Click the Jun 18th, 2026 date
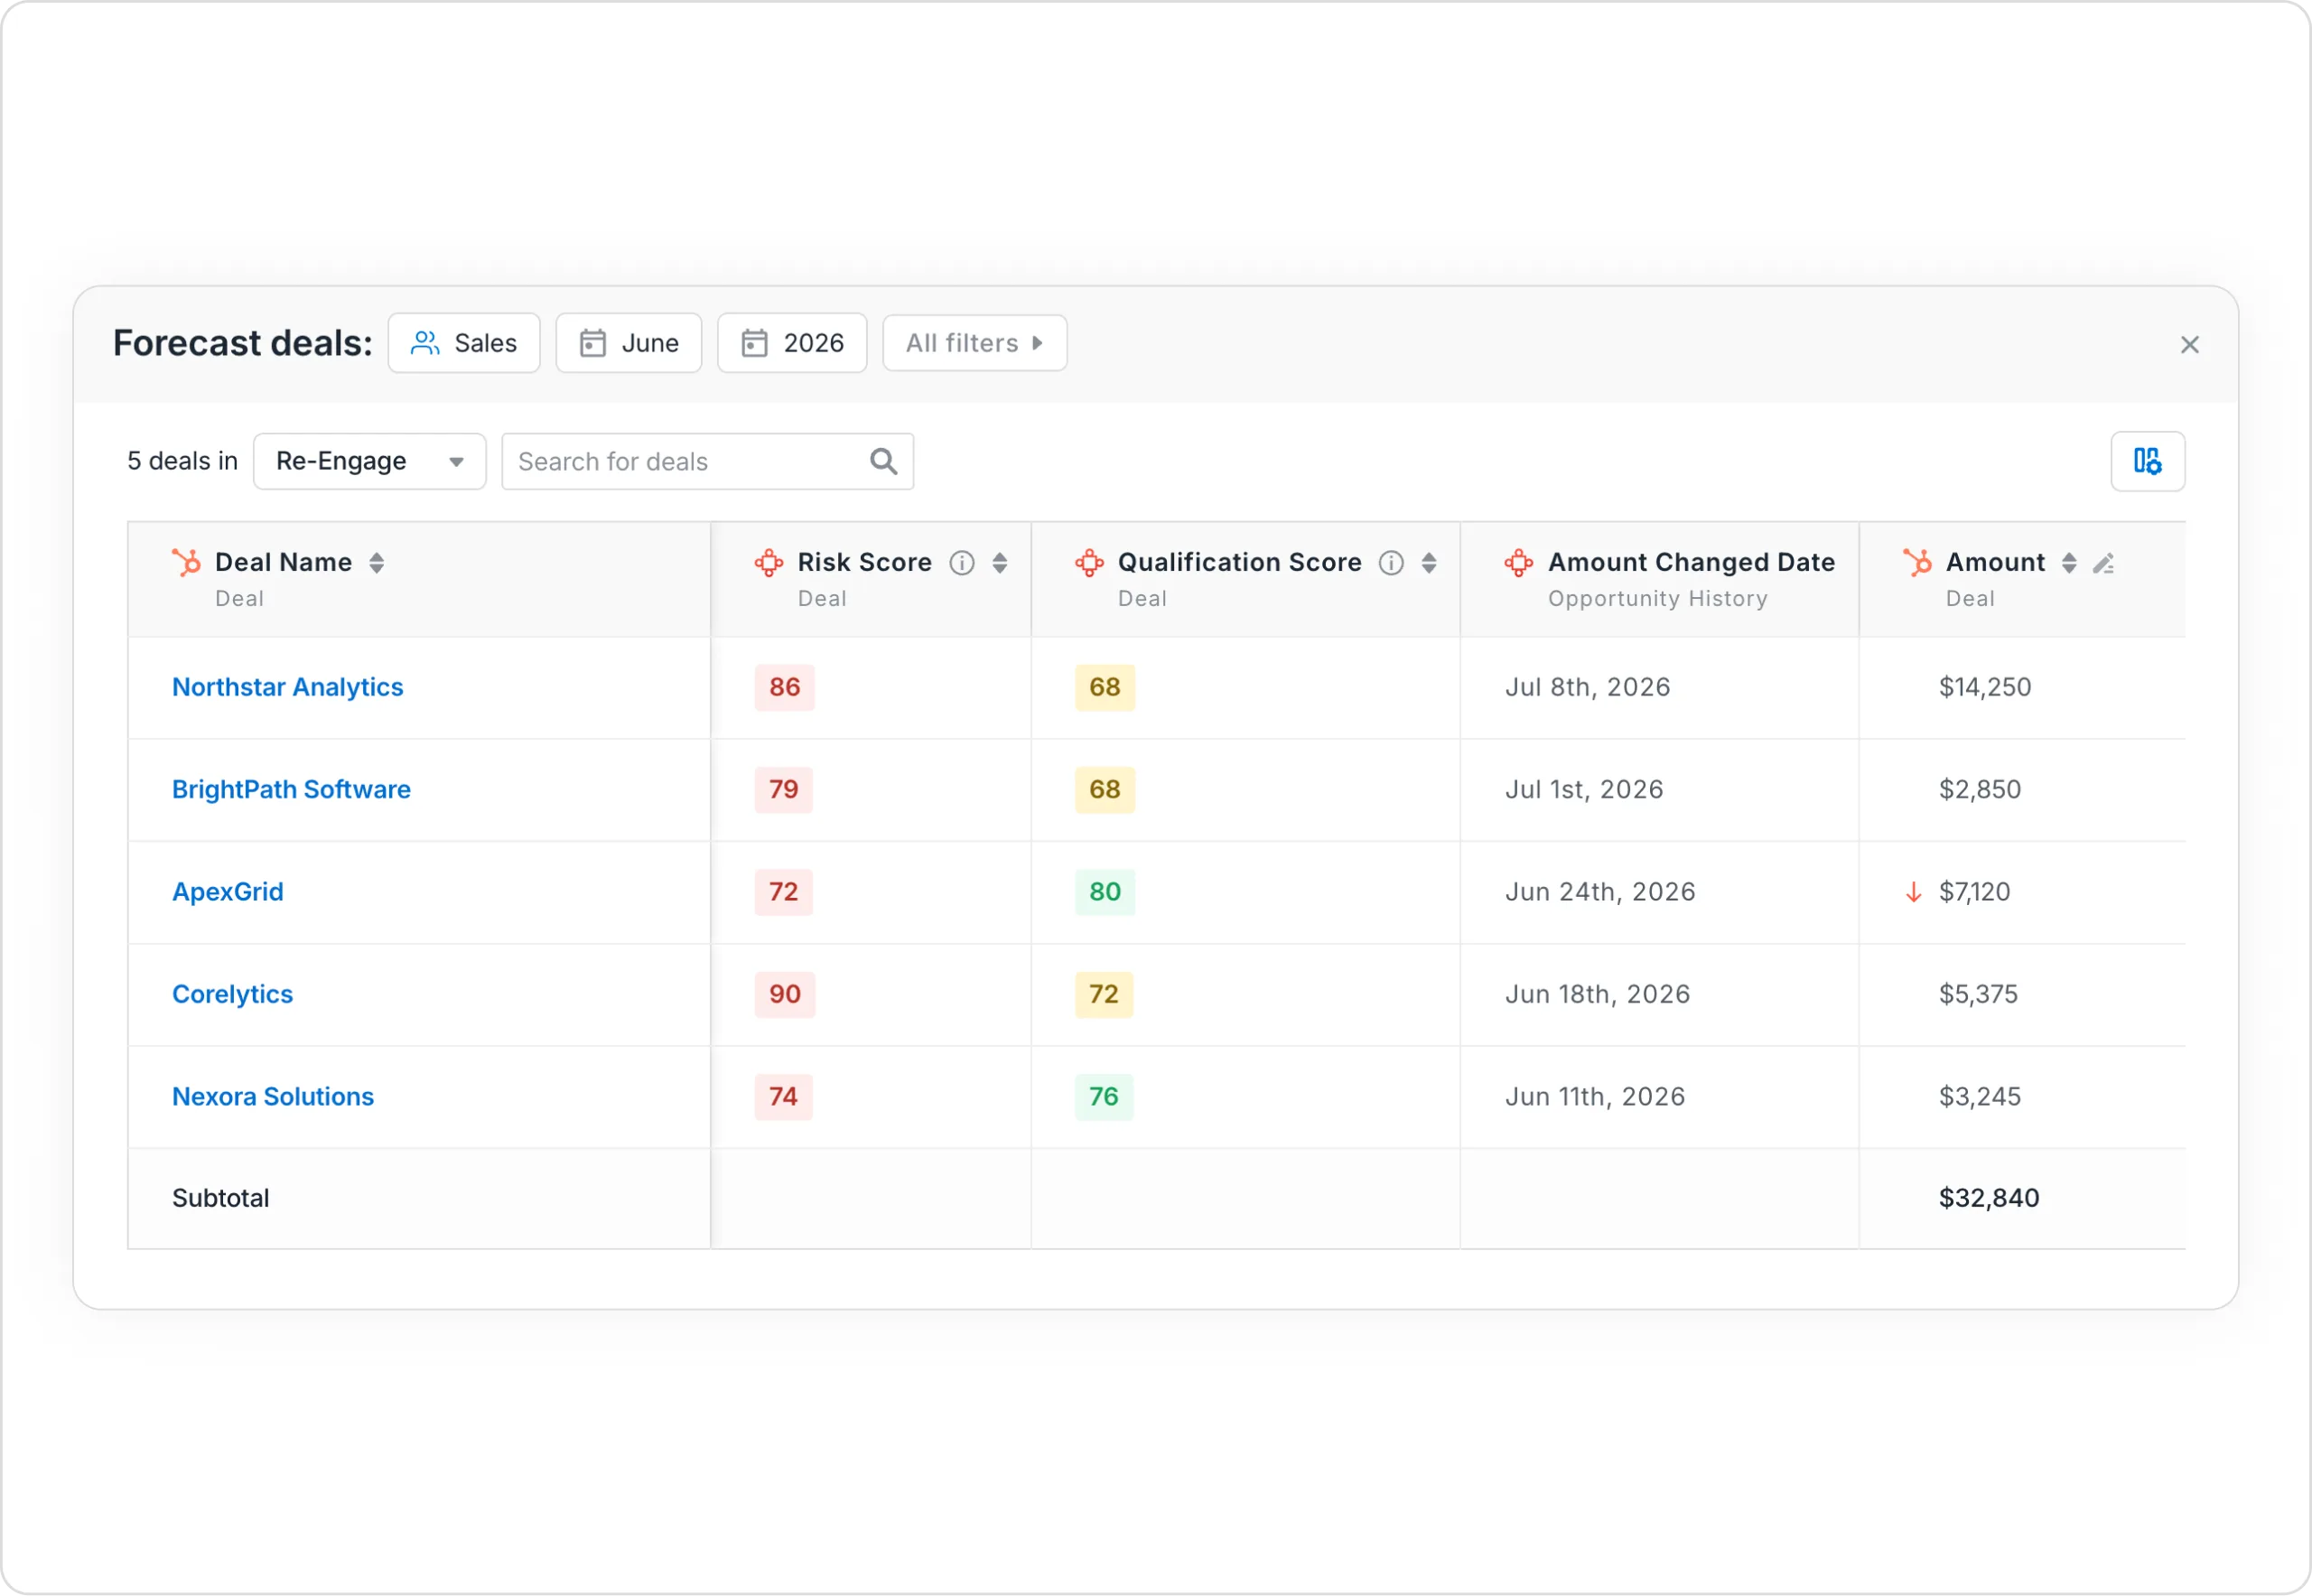The image size is (2312, 1596). (x=1597, y=994)
